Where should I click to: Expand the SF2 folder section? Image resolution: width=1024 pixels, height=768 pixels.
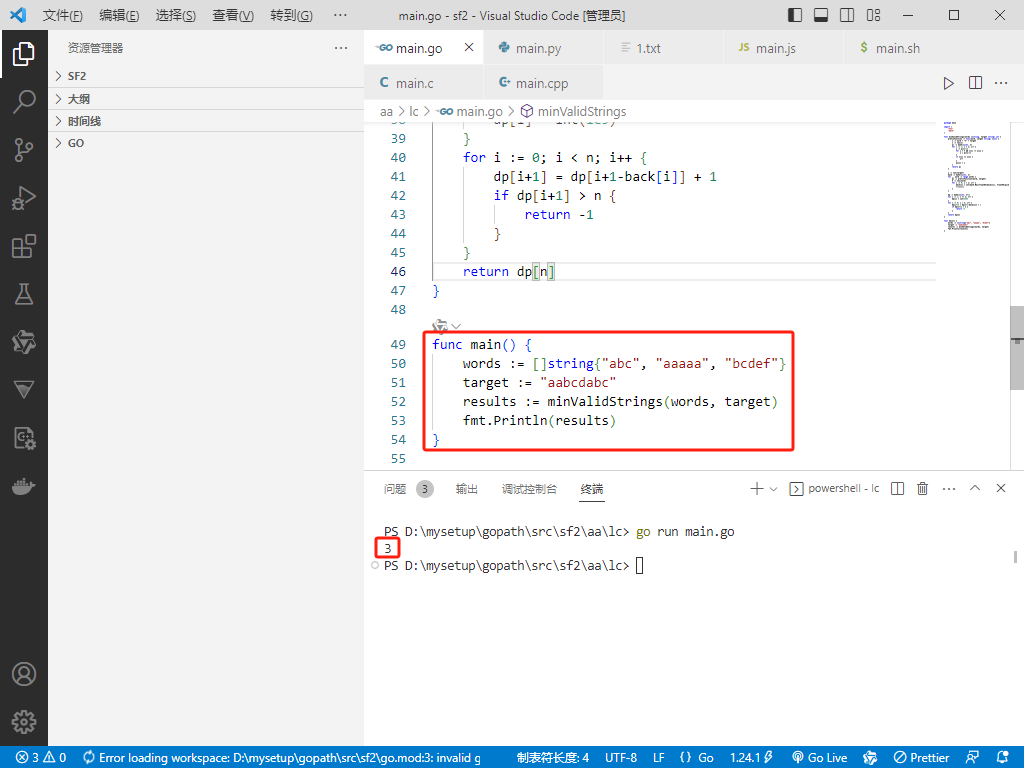[x=206, y=76]
